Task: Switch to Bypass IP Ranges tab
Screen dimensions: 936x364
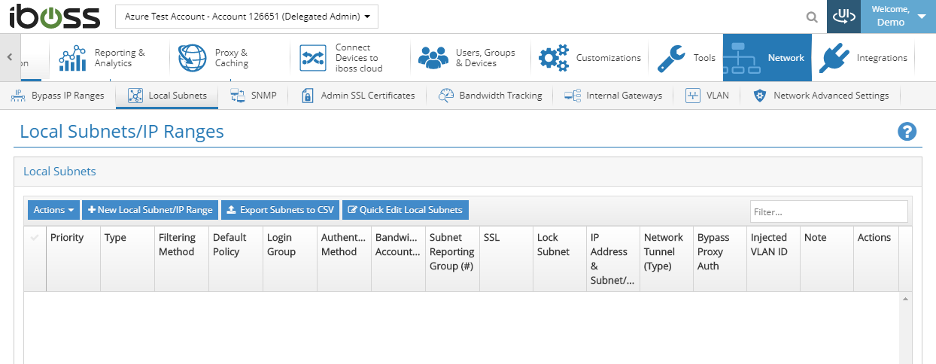Action: coord(58,95)
